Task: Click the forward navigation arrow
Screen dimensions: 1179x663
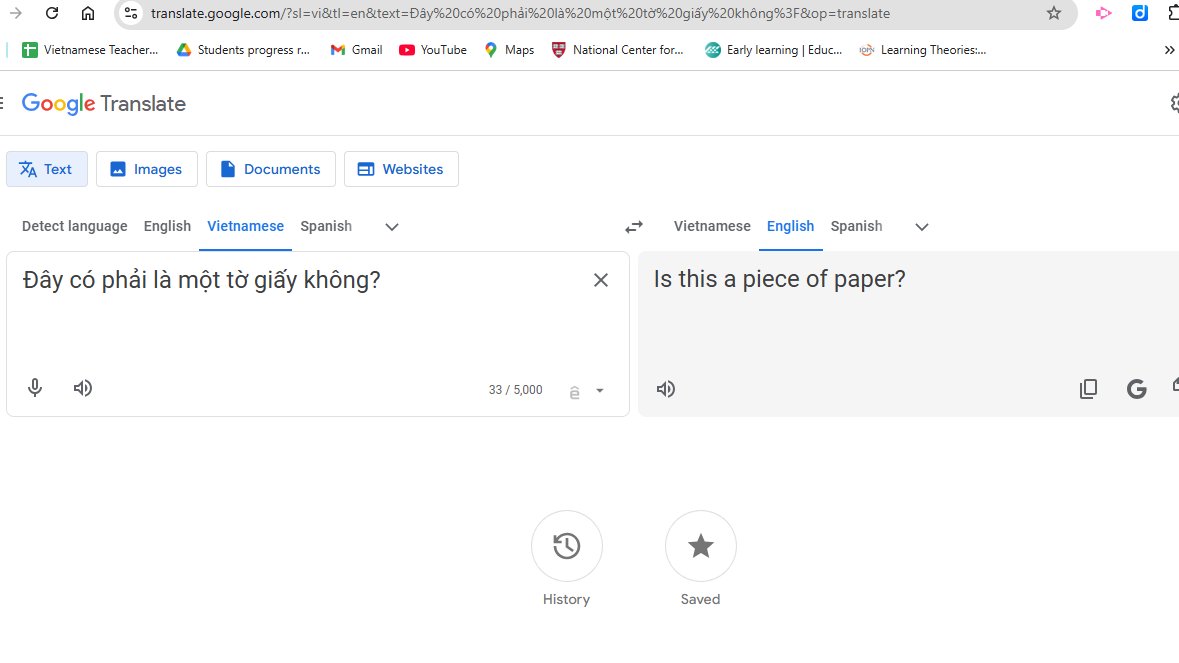Action: tap(16, 14)
